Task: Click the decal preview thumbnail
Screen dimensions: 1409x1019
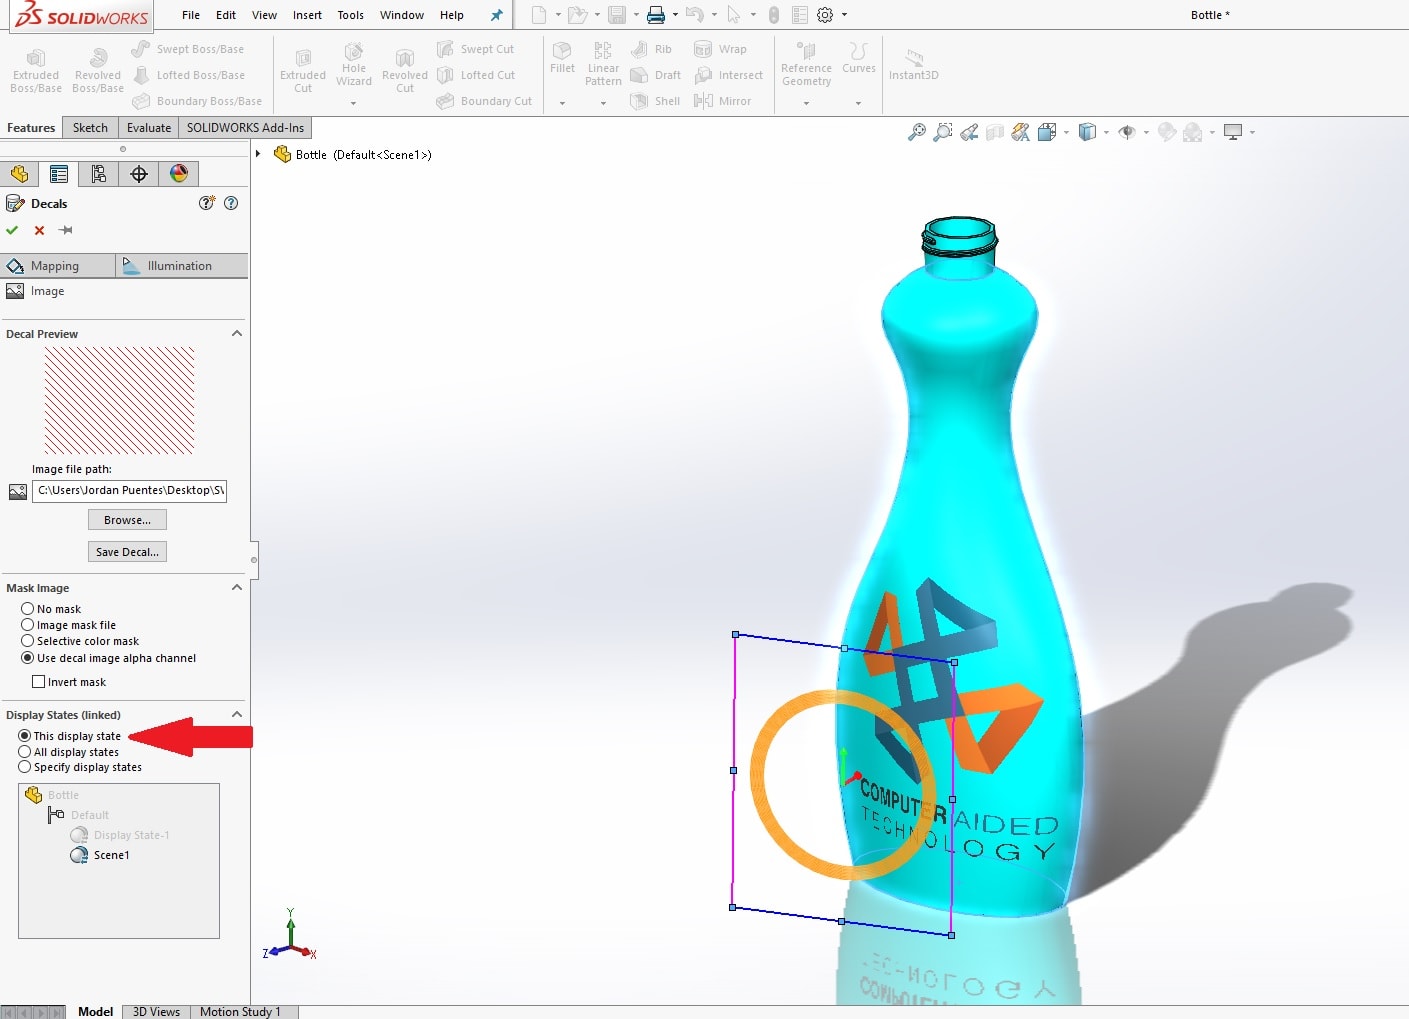Action: coord(119,401)
